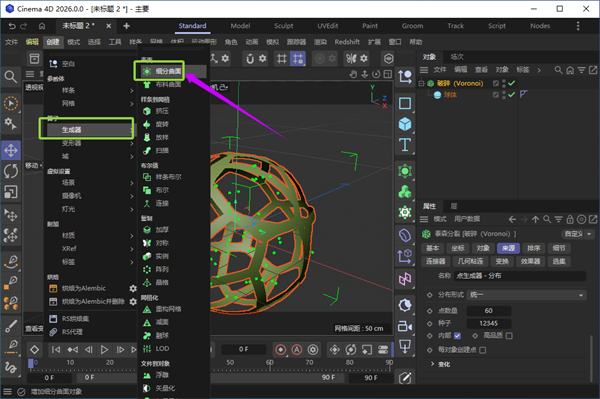Add a Cube primitive from the palette

(x=405, y=124)
